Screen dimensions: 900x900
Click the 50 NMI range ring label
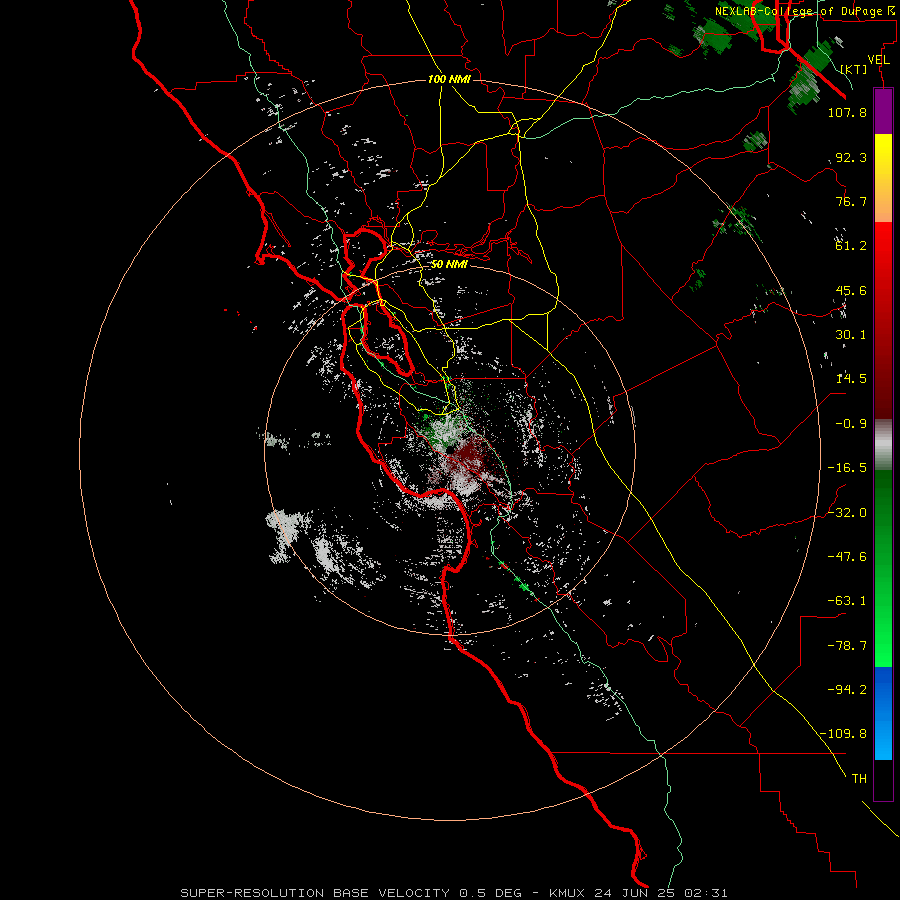[x=449, y=264]
